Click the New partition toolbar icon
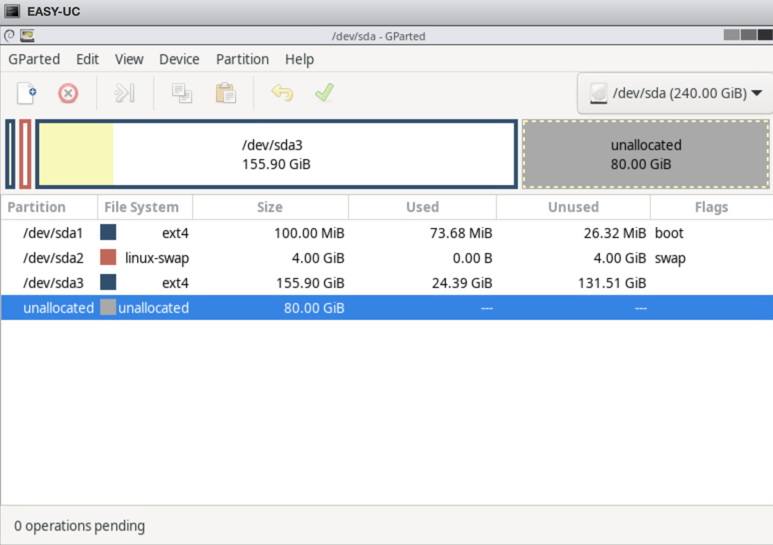Viewport: 773px width, 545px height. (27, 94)
